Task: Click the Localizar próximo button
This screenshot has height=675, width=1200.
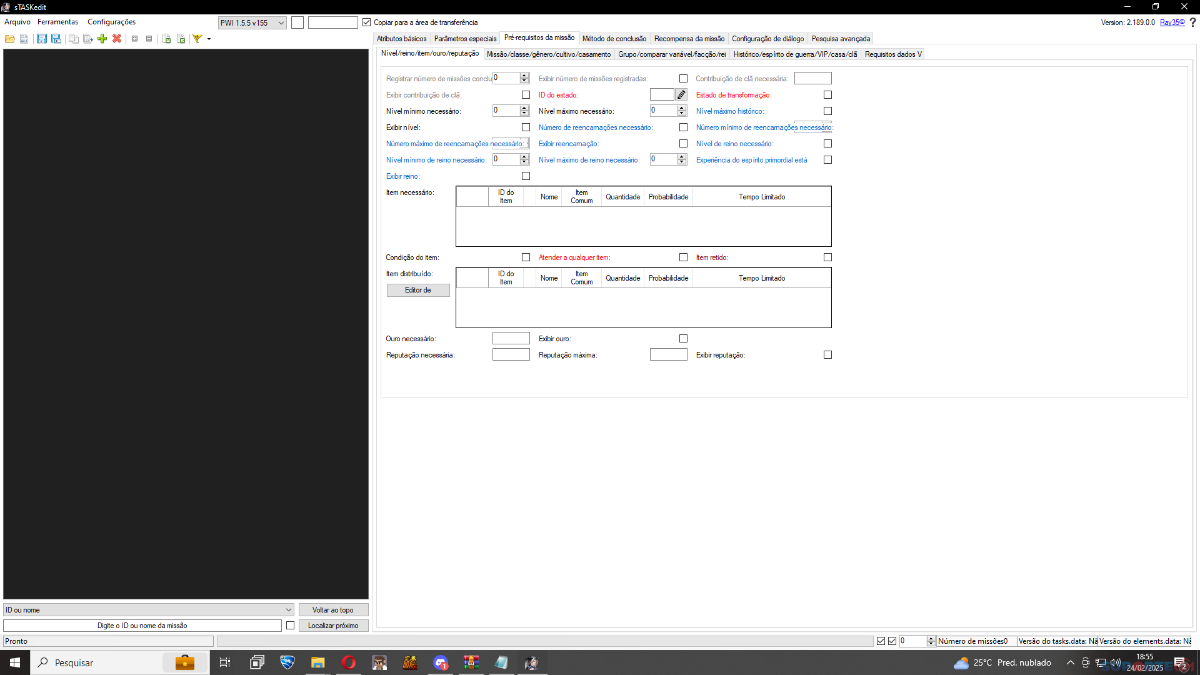Action: (x=333, y=625)
